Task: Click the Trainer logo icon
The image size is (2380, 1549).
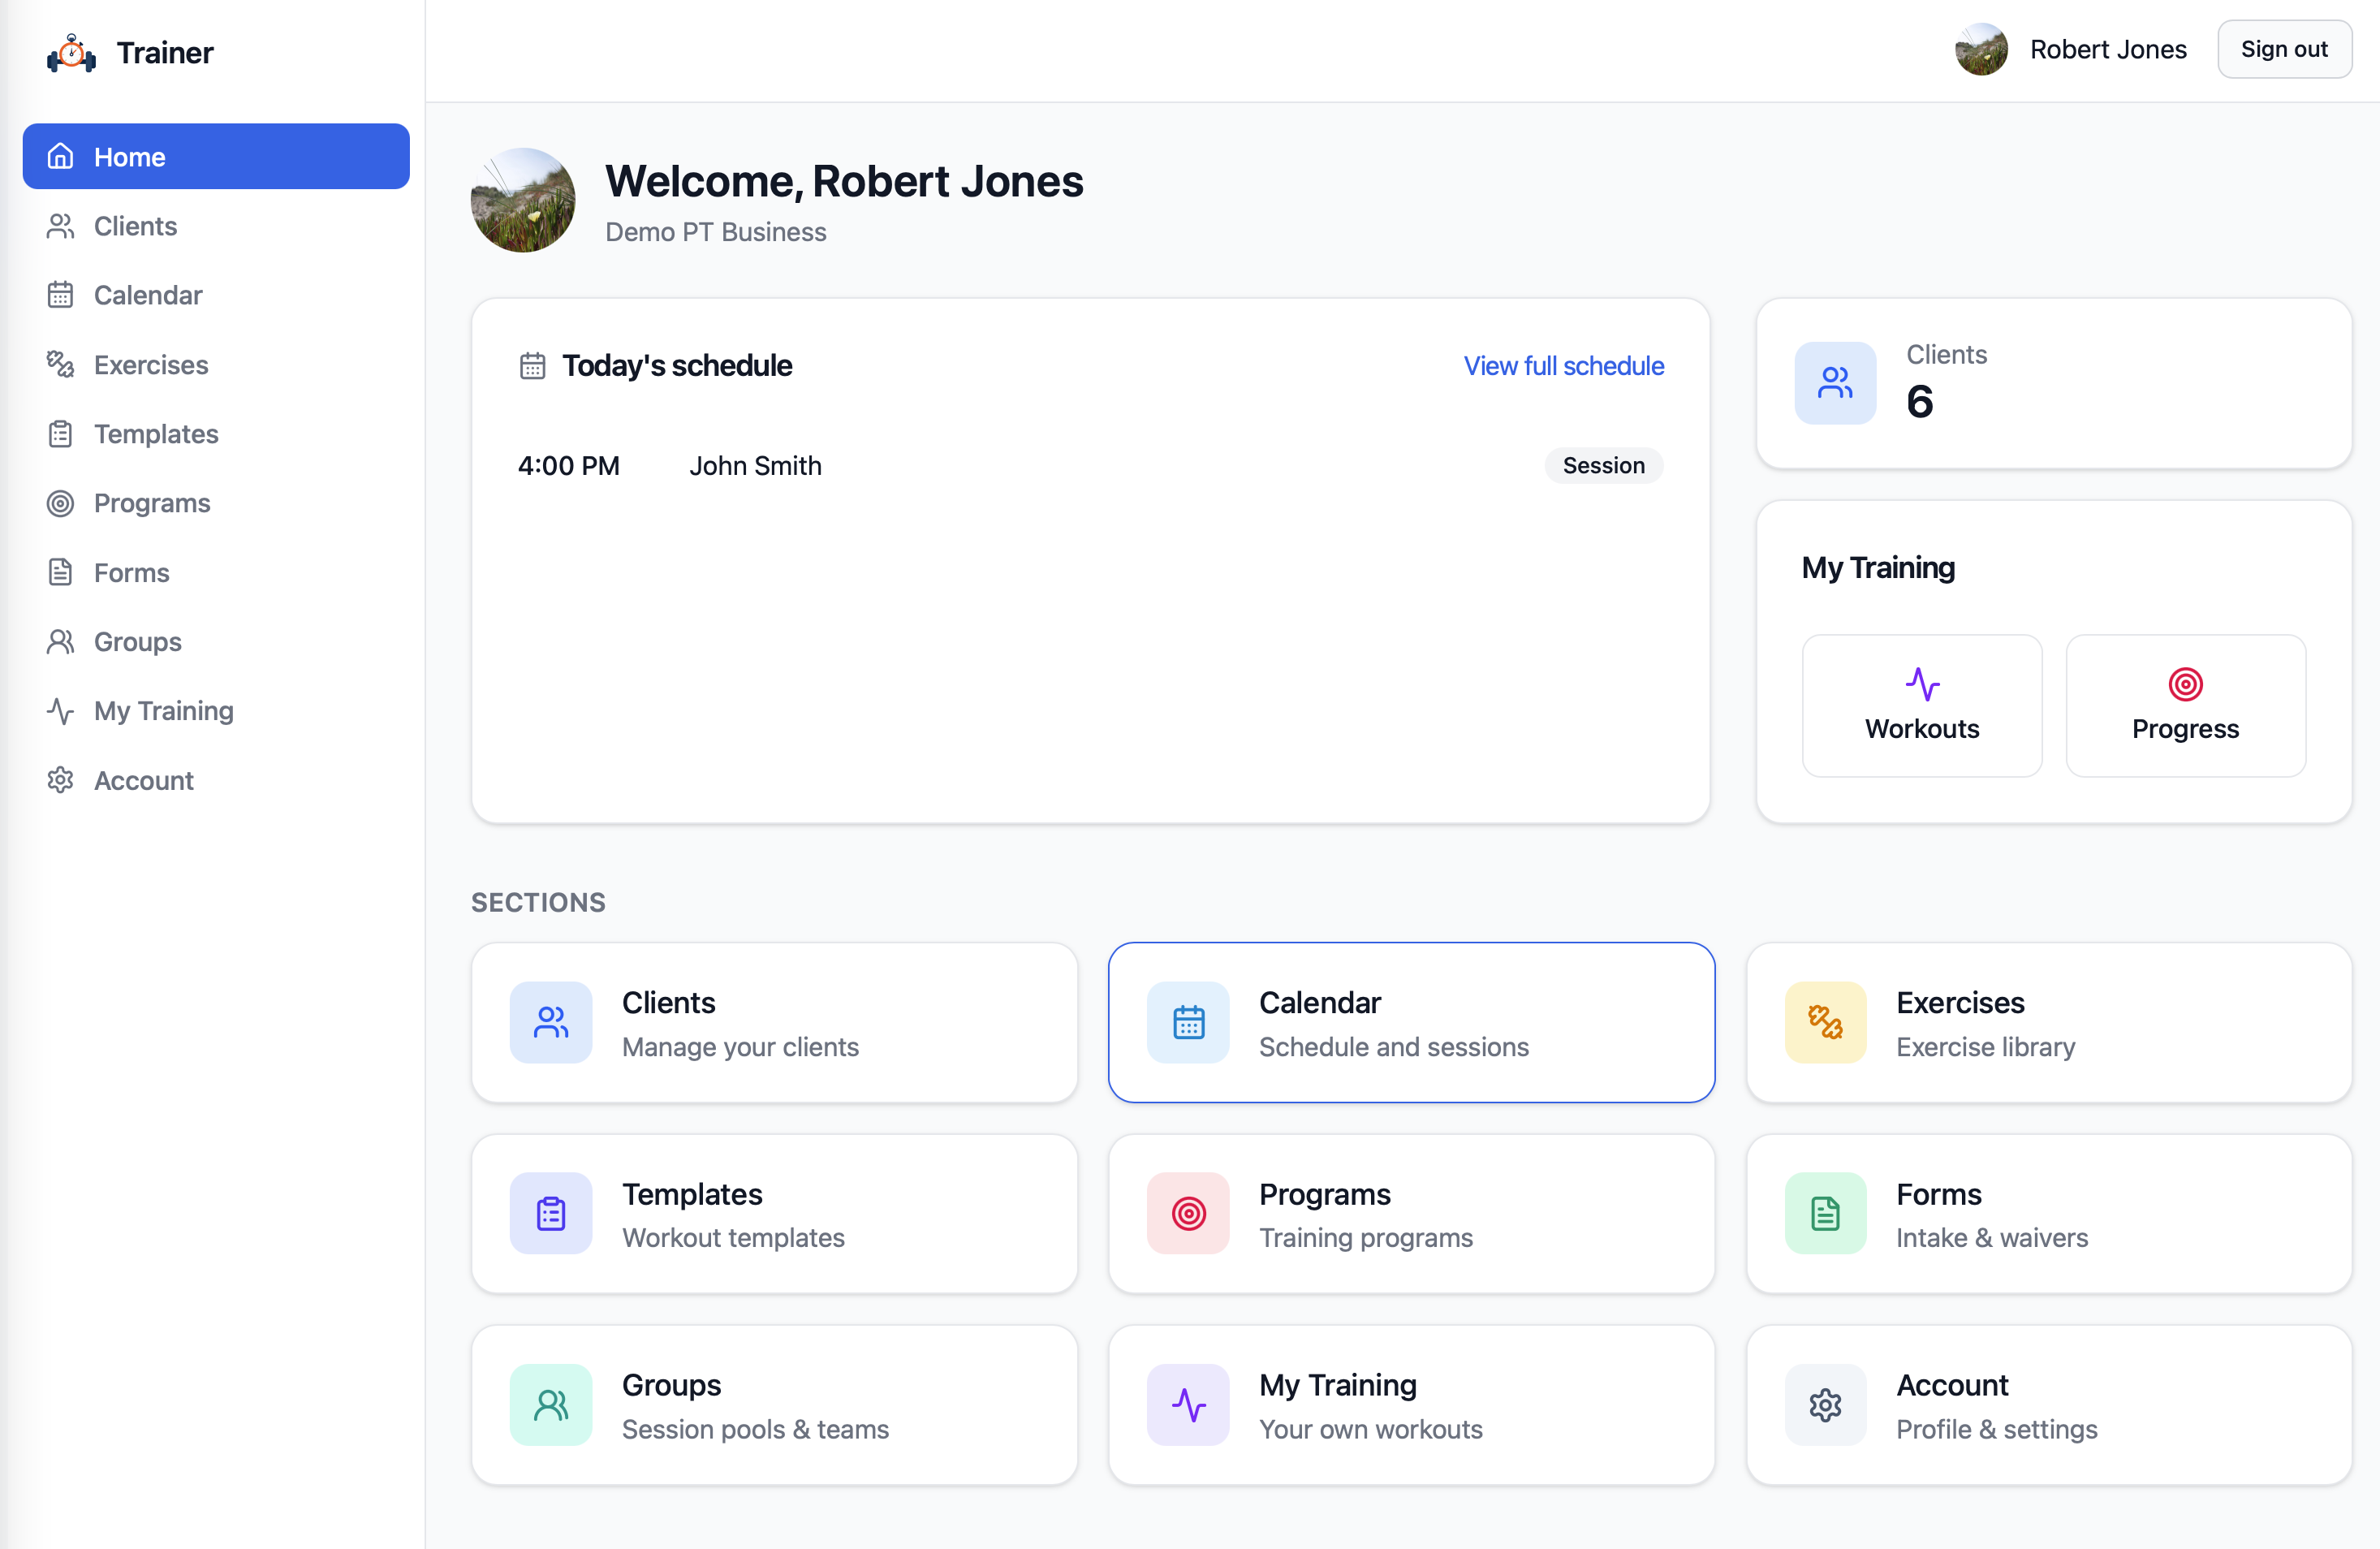Action: (71, 53)
